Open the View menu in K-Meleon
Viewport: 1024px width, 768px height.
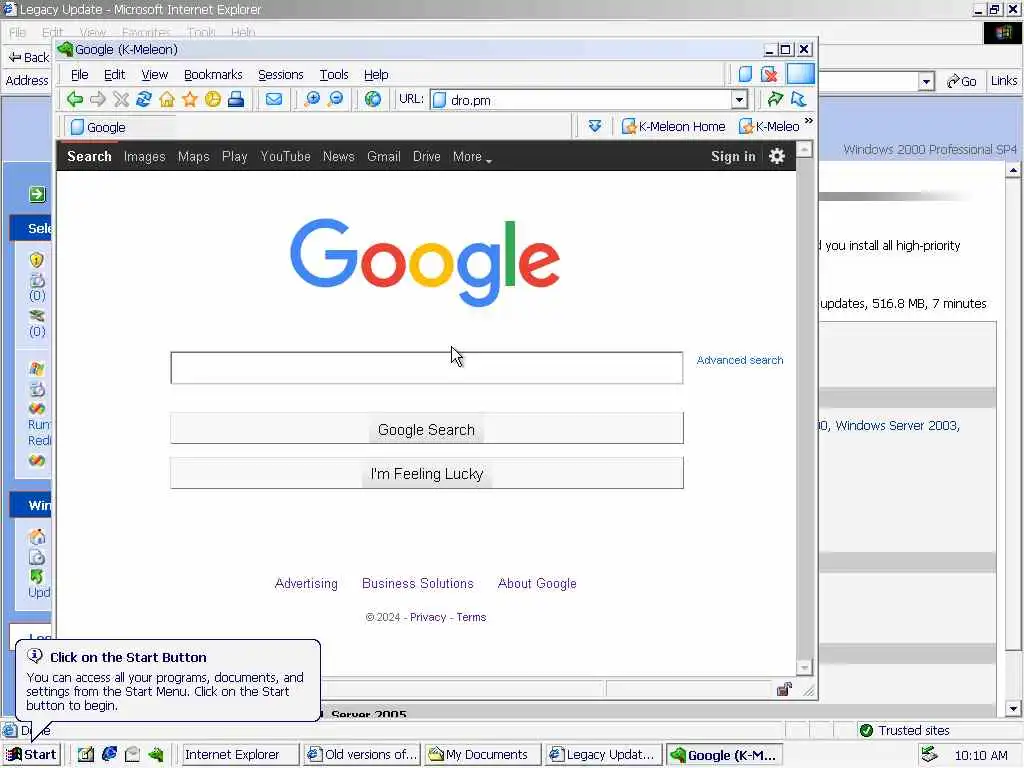[x=154, y=74]
